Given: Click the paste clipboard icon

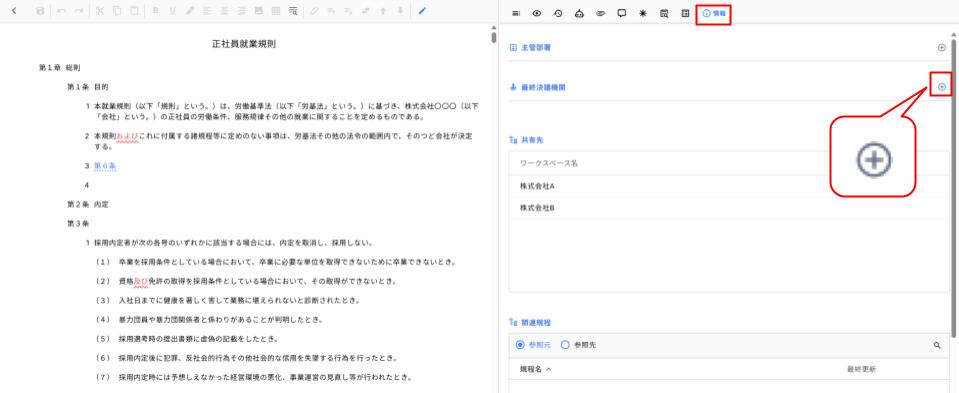Looking at the screenshot, I should (134, 11).
